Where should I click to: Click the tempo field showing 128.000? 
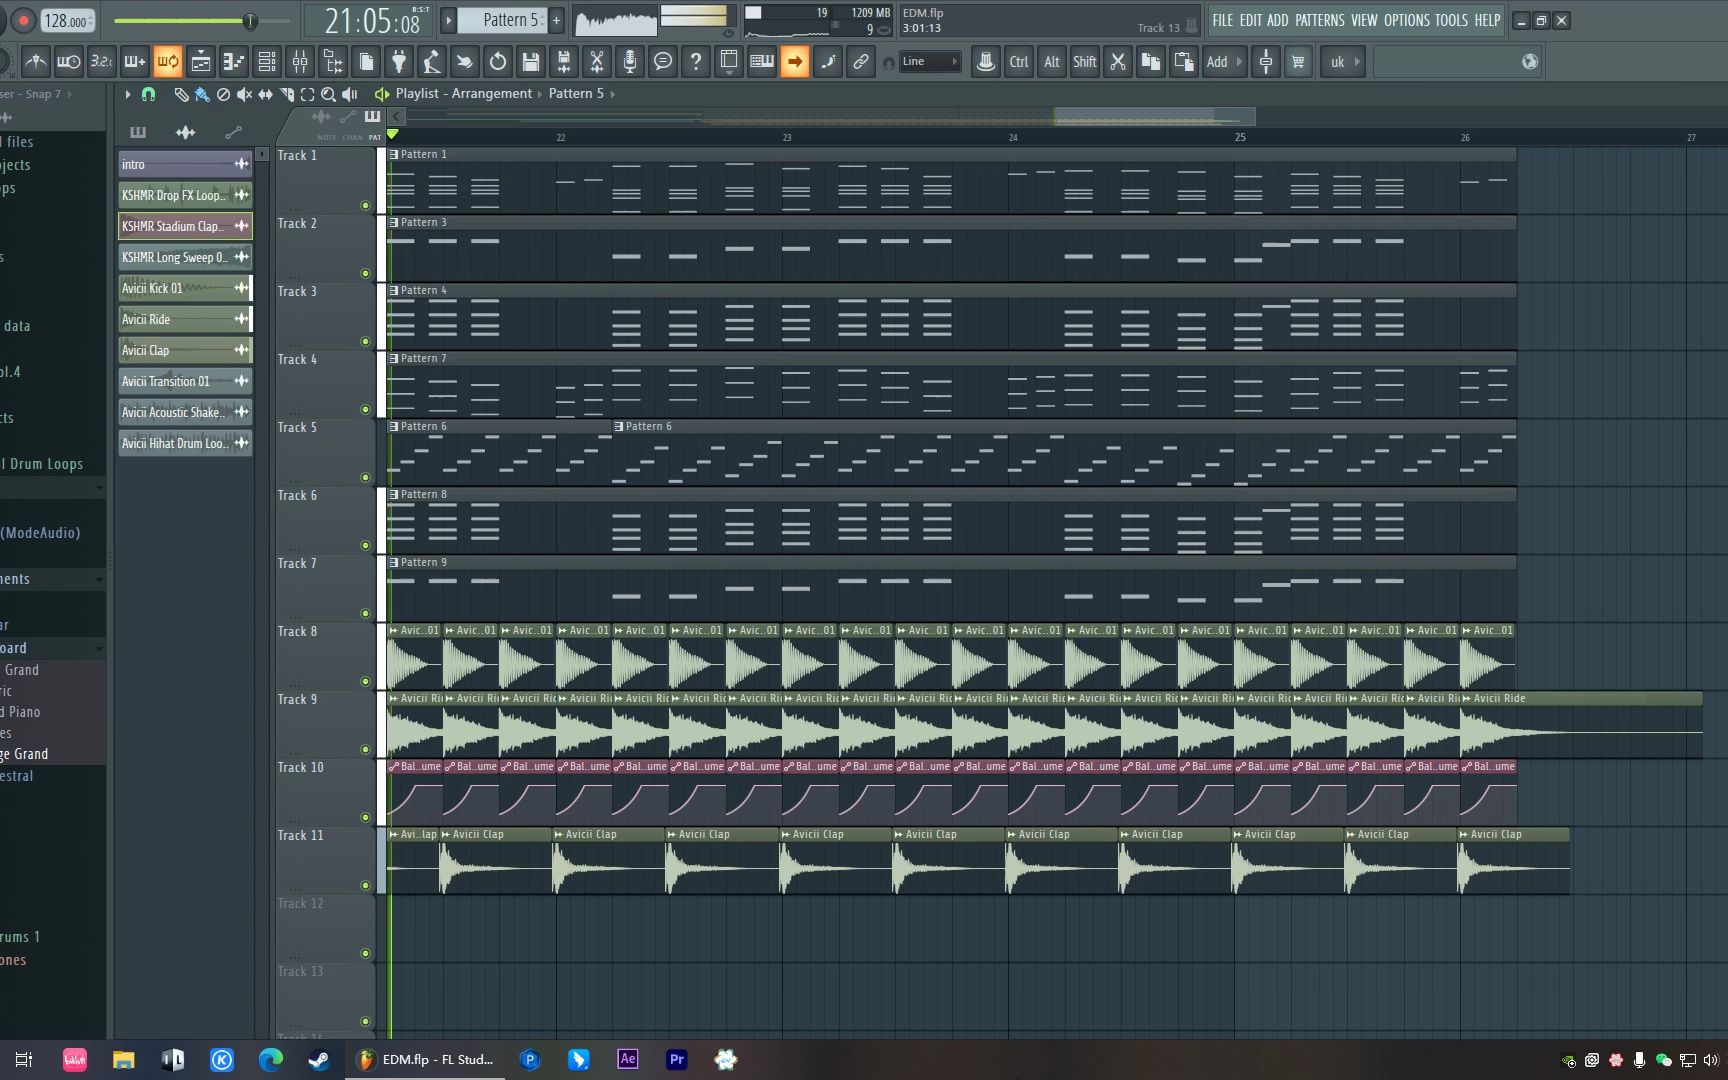coord(67,21)
